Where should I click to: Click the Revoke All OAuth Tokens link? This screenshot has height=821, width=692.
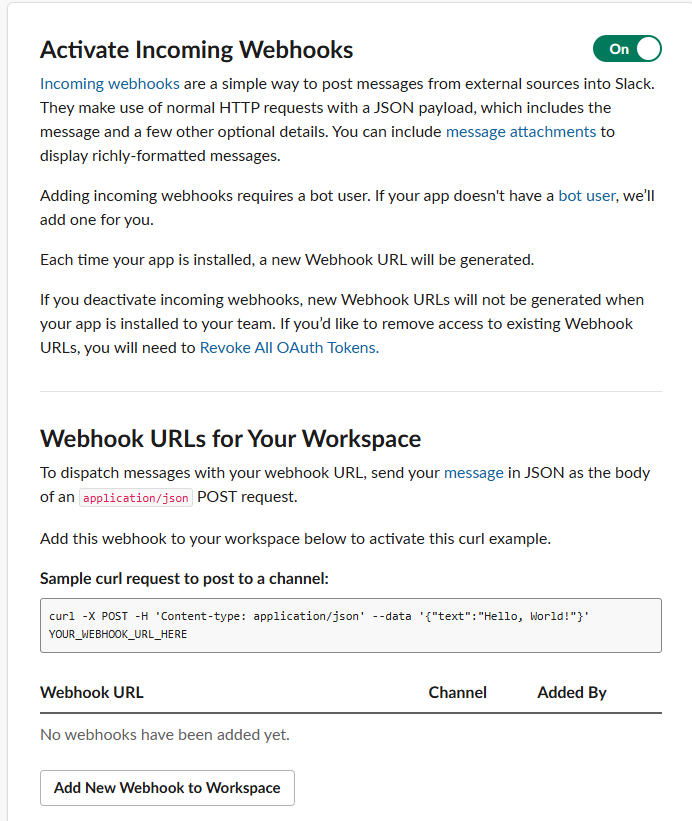tap(289, 348)
